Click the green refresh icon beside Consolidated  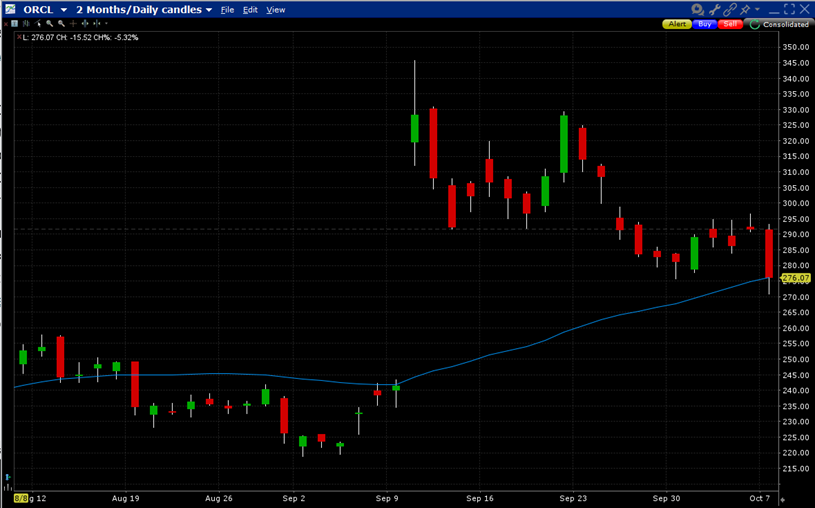click(x=755, y=24)
